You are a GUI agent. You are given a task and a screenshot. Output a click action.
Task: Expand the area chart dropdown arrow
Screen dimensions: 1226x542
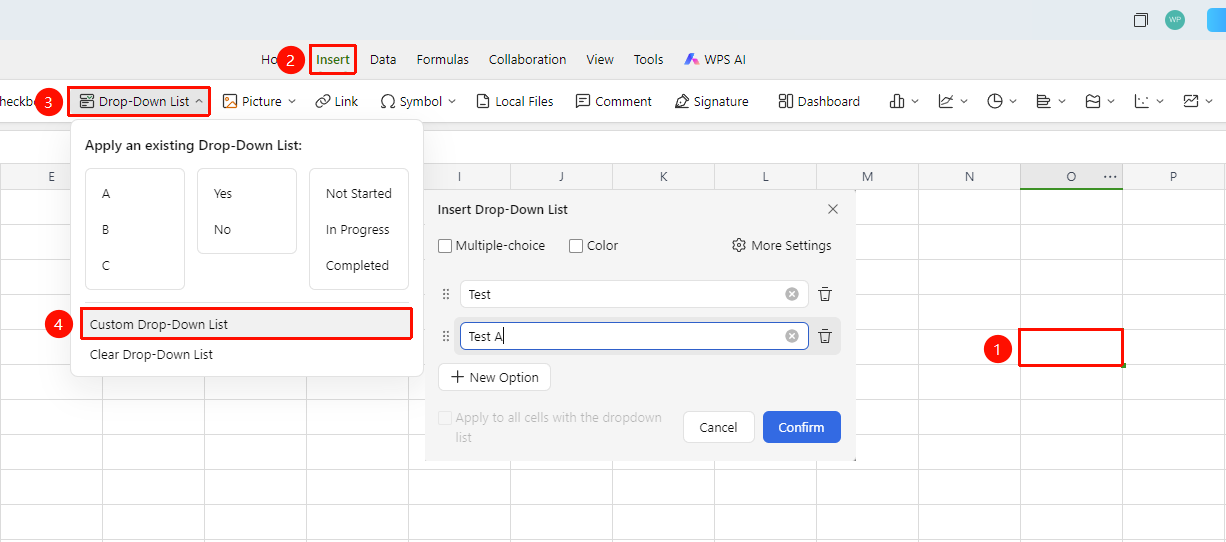(x=1111, y=101)
